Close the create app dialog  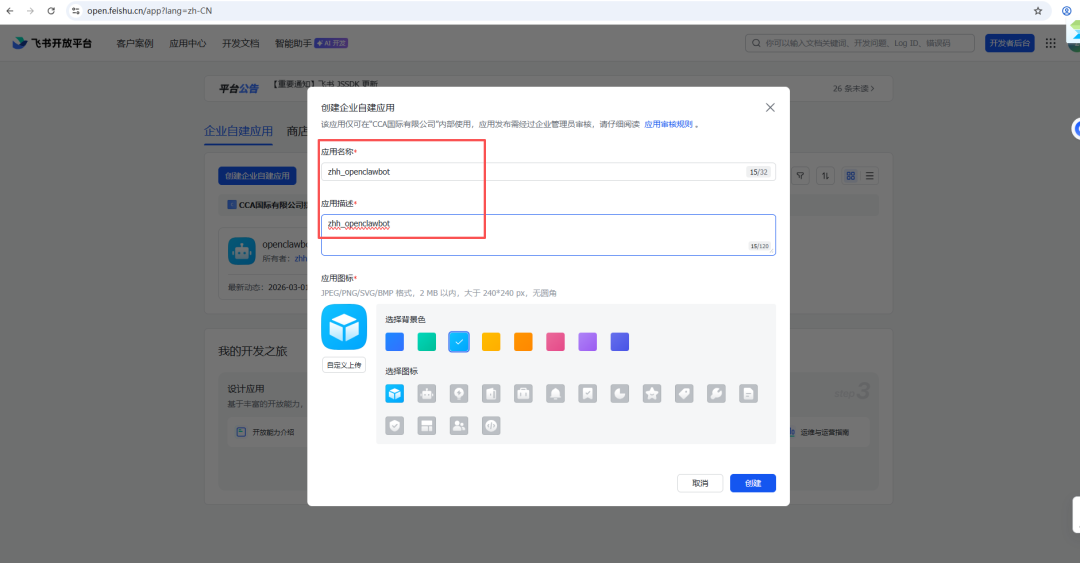click(770, 108)
